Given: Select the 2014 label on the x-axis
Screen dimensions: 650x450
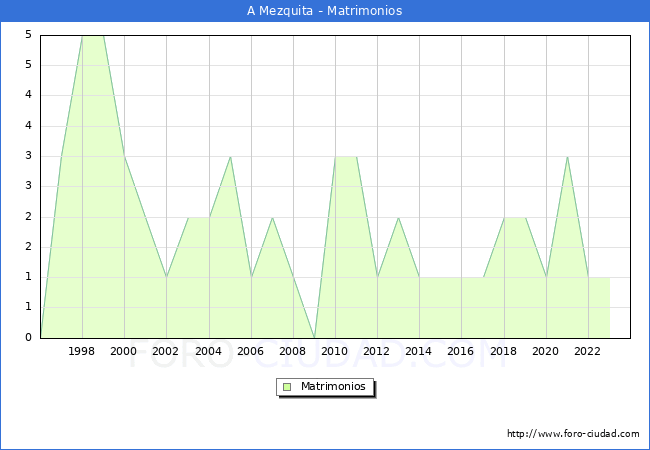Looking at the screenshot, I should (x=419, y=351).
